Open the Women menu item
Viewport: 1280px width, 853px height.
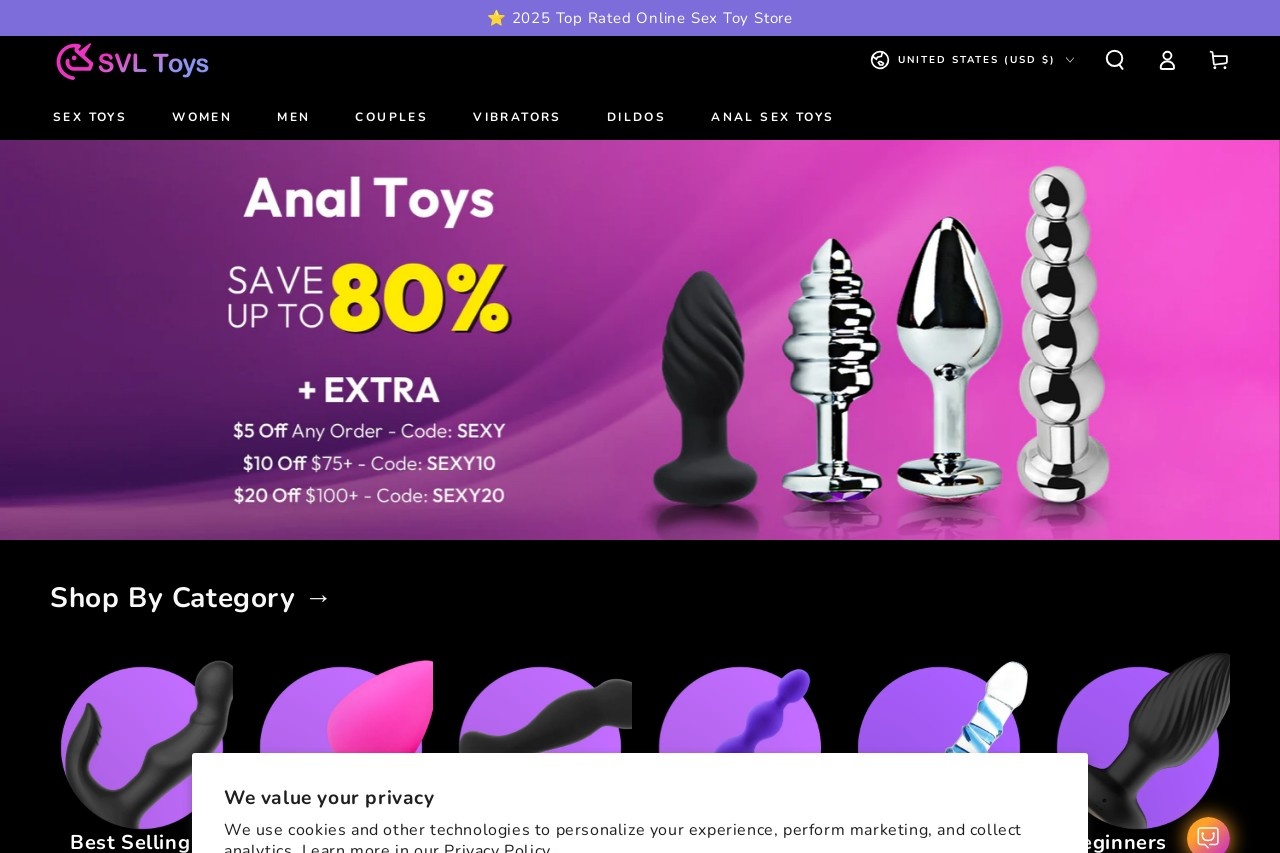202,117
